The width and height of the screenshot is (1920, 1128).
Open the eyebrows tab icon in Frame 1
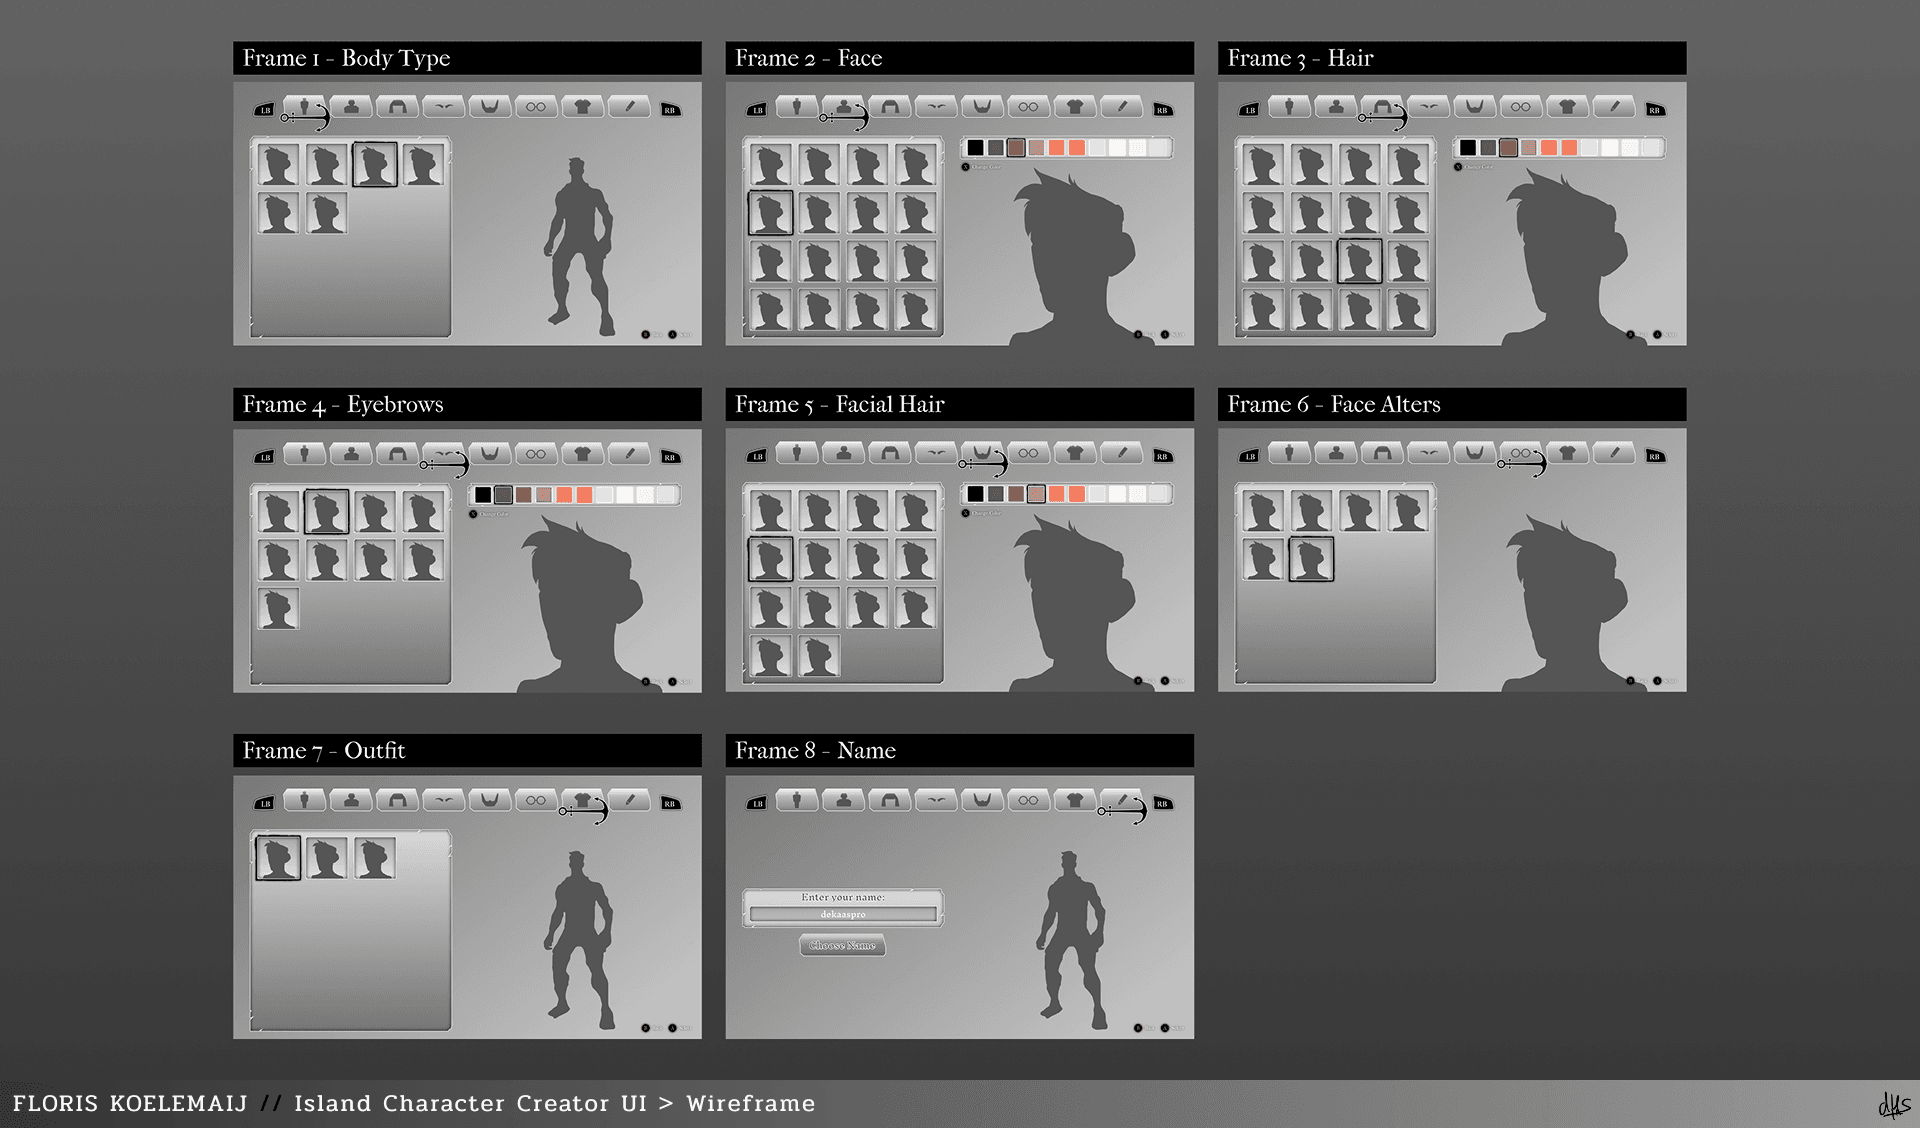[443, 107]
